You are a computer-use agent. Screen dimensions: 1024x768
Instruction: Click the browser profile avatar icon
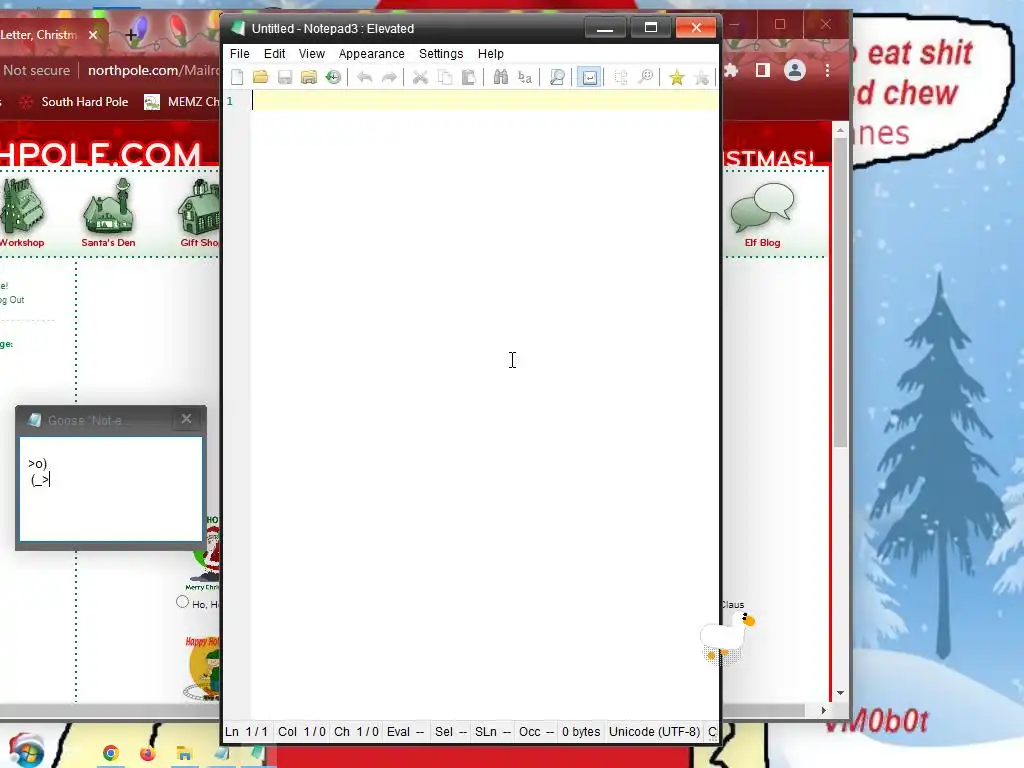[795, 70]
